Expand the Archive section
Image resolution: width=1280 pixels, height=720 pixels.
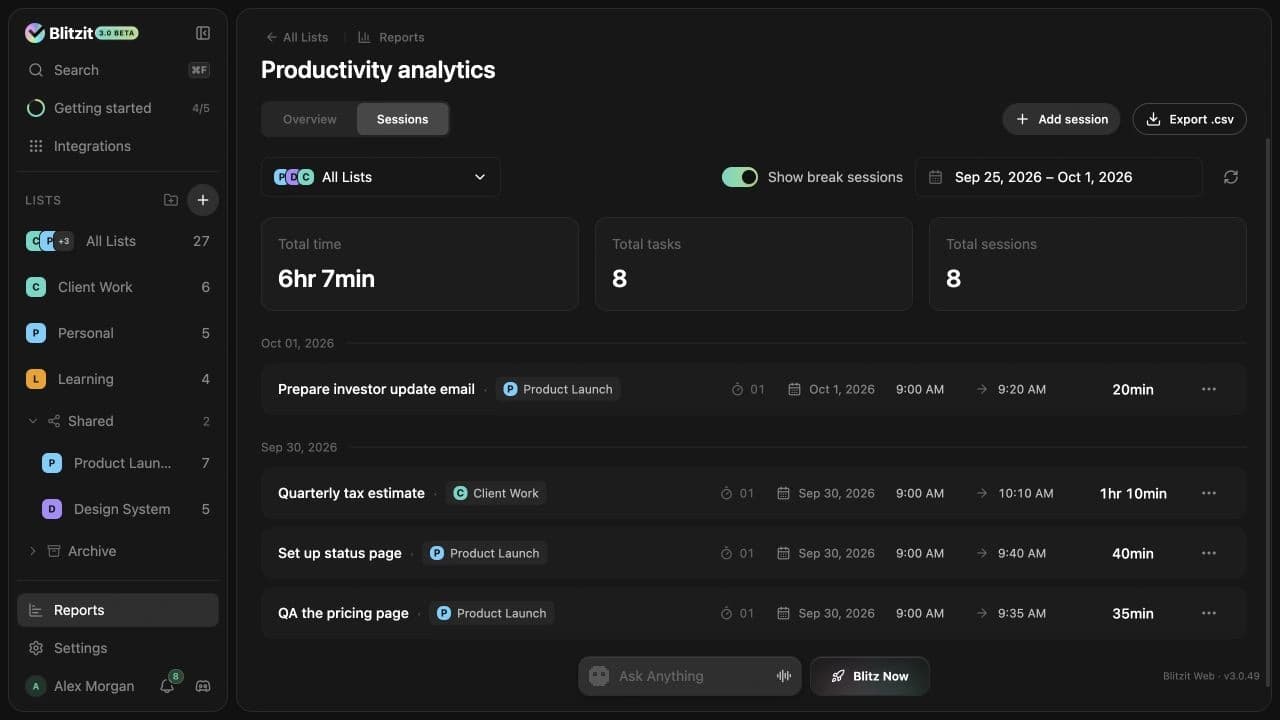click(x=32, y=551)
